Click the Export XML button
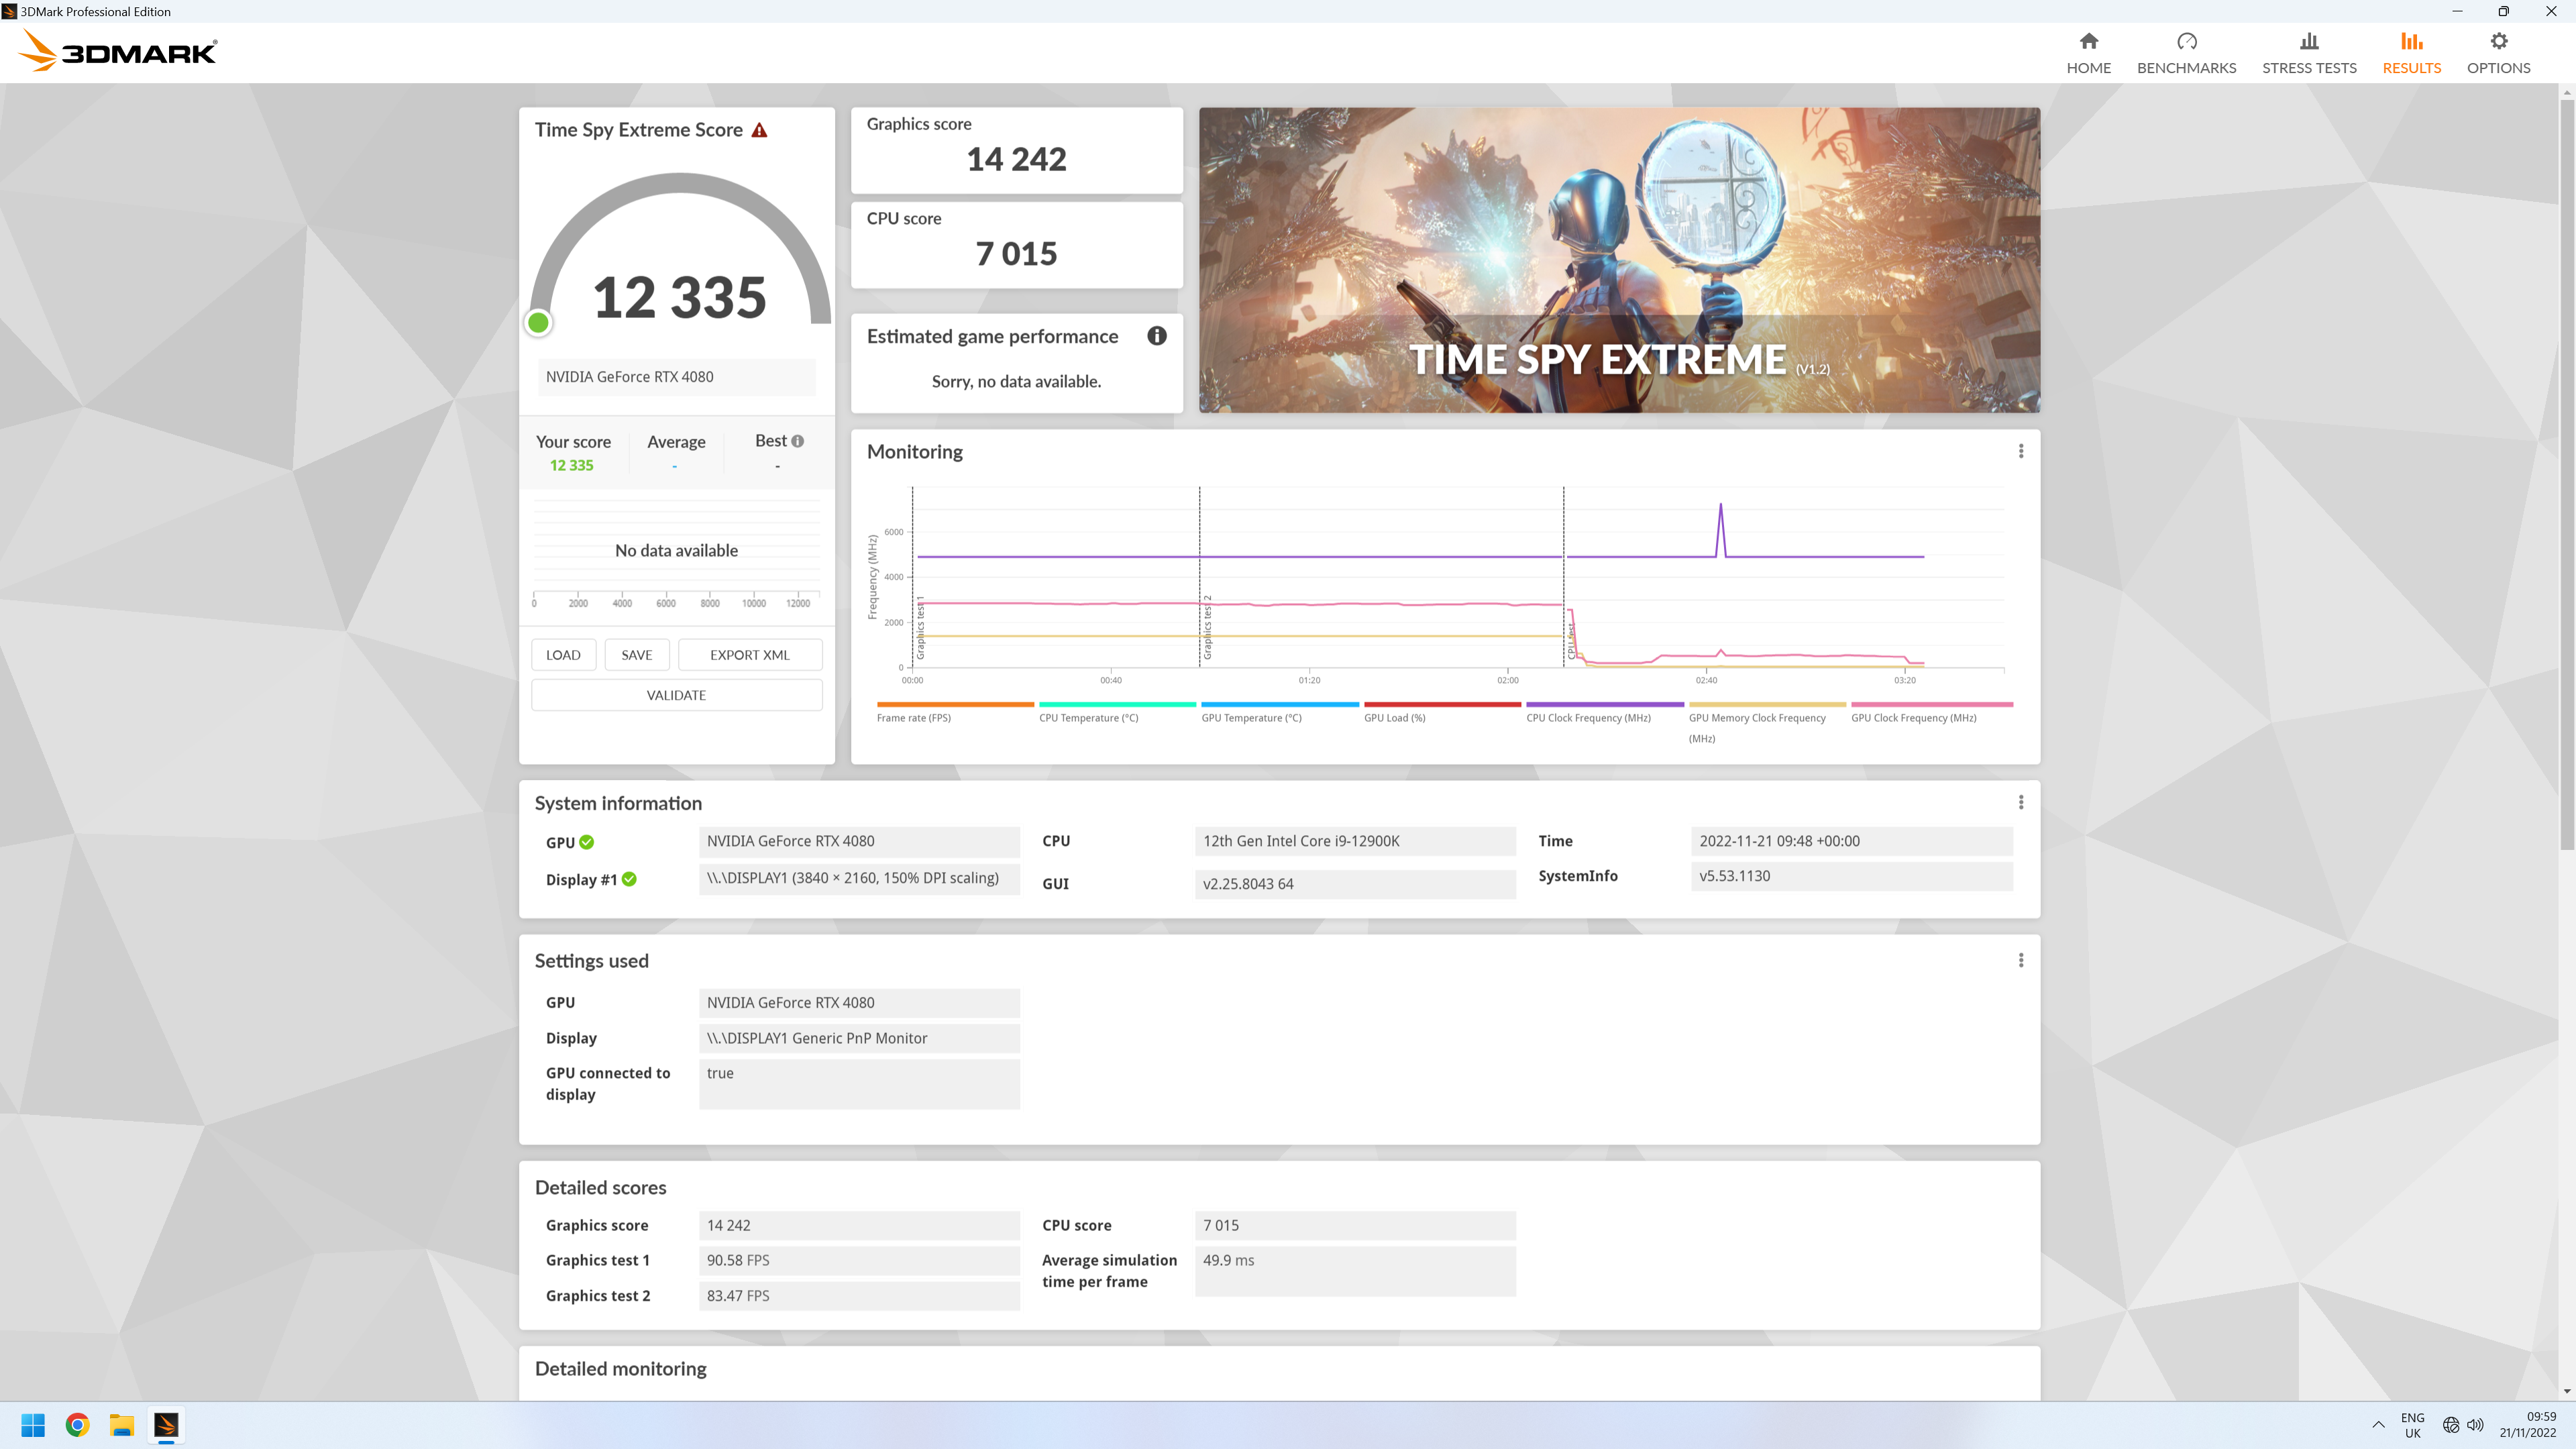The height and width of the screenshot is (1449, 2576). pyautogui.click(x=749, y=655)
